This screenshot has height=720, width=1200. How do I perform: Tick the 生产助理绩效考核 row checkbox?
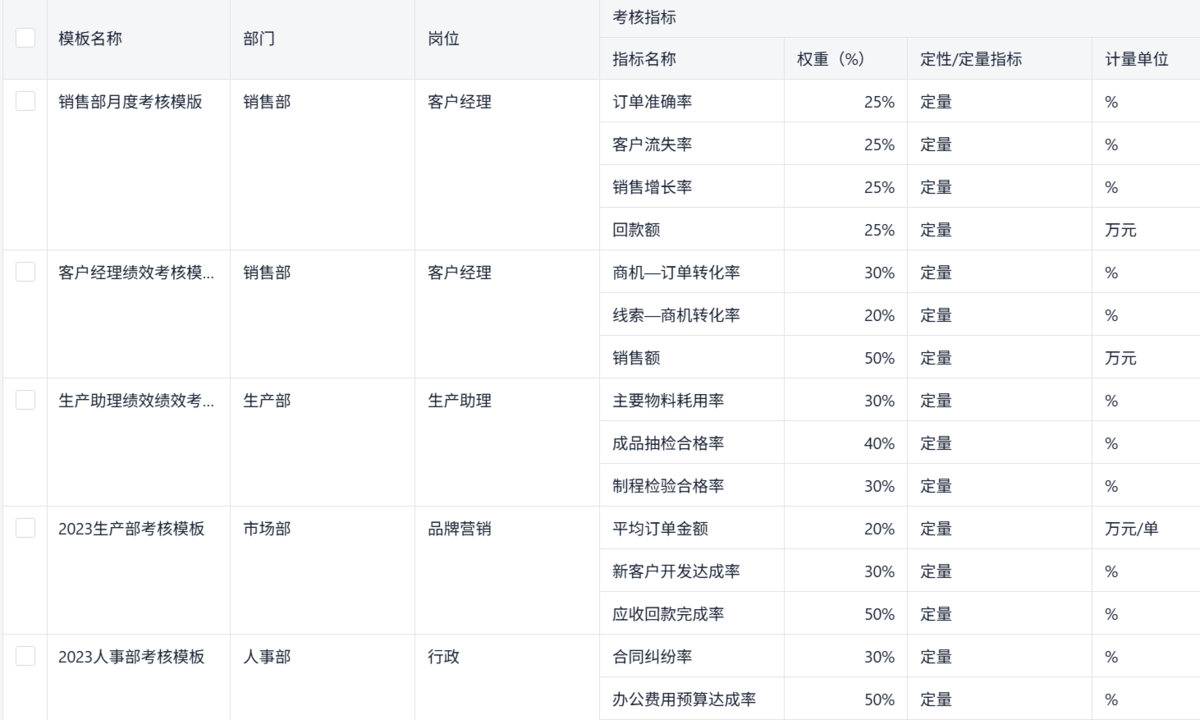click(x=25, y=400)
